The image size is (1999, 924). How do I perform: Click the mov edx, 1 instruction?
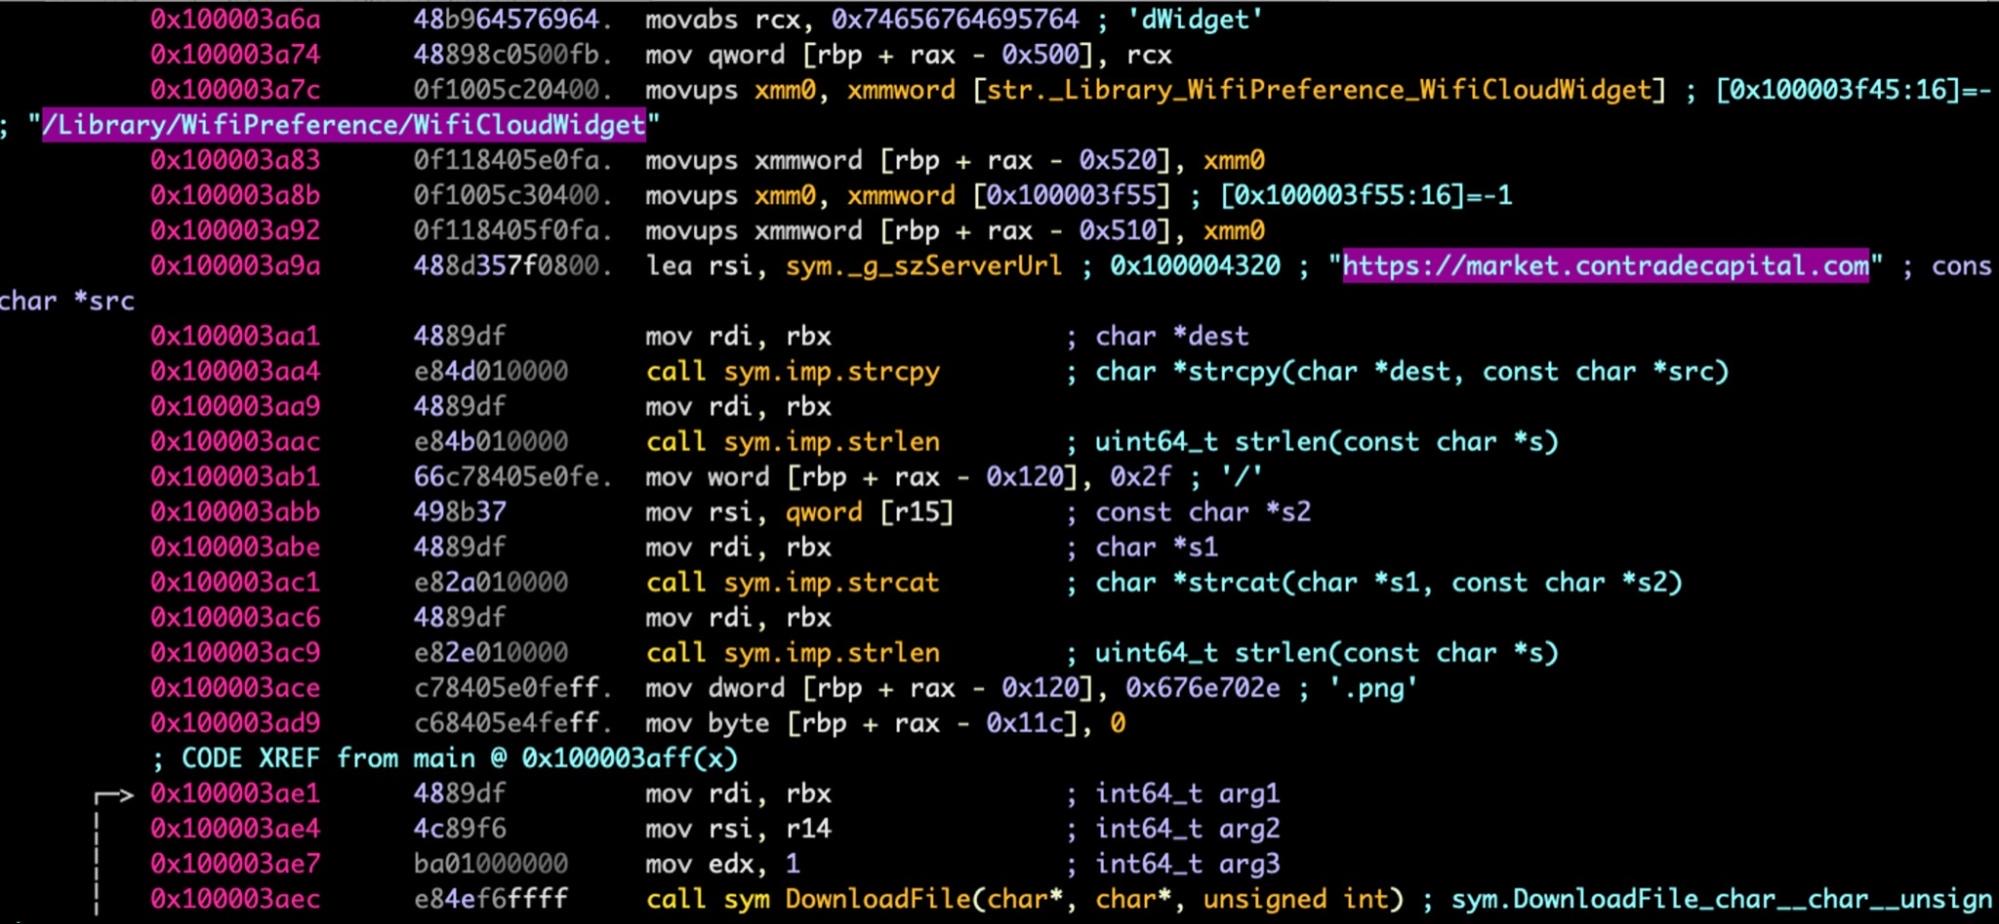coord(722,864)
